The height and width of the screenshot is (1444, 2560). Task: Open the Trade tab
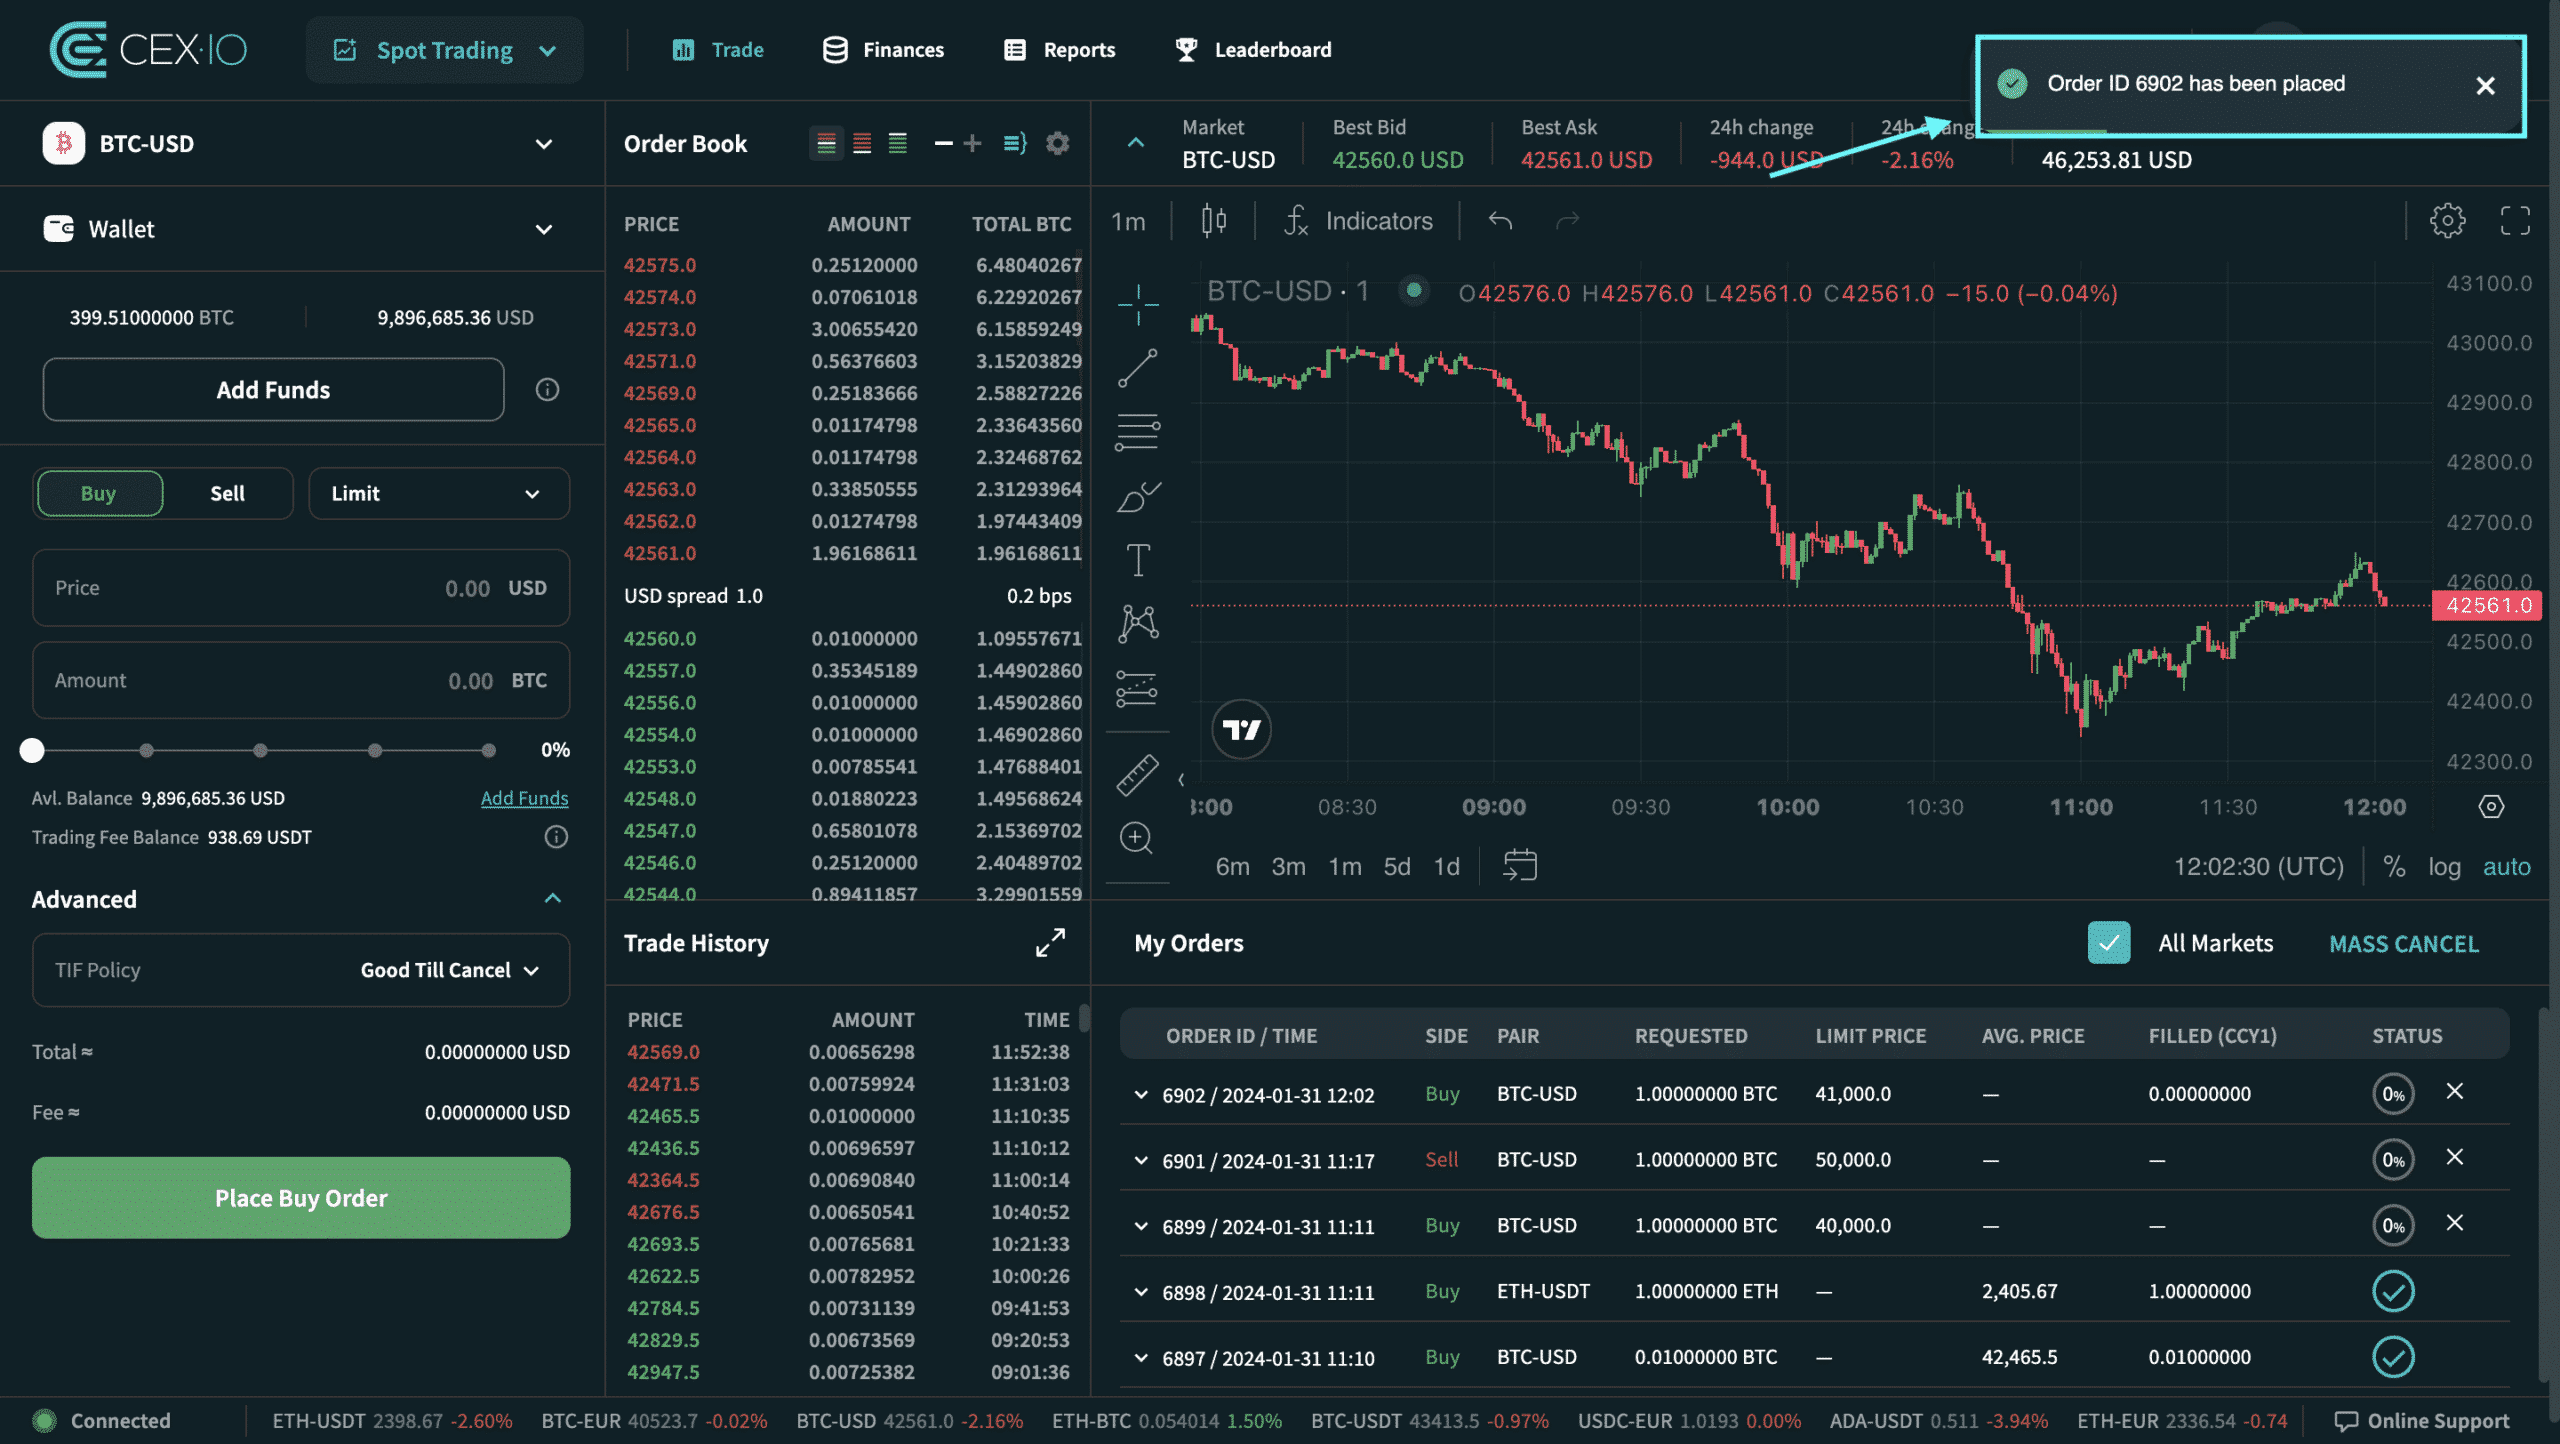(718, 49)
